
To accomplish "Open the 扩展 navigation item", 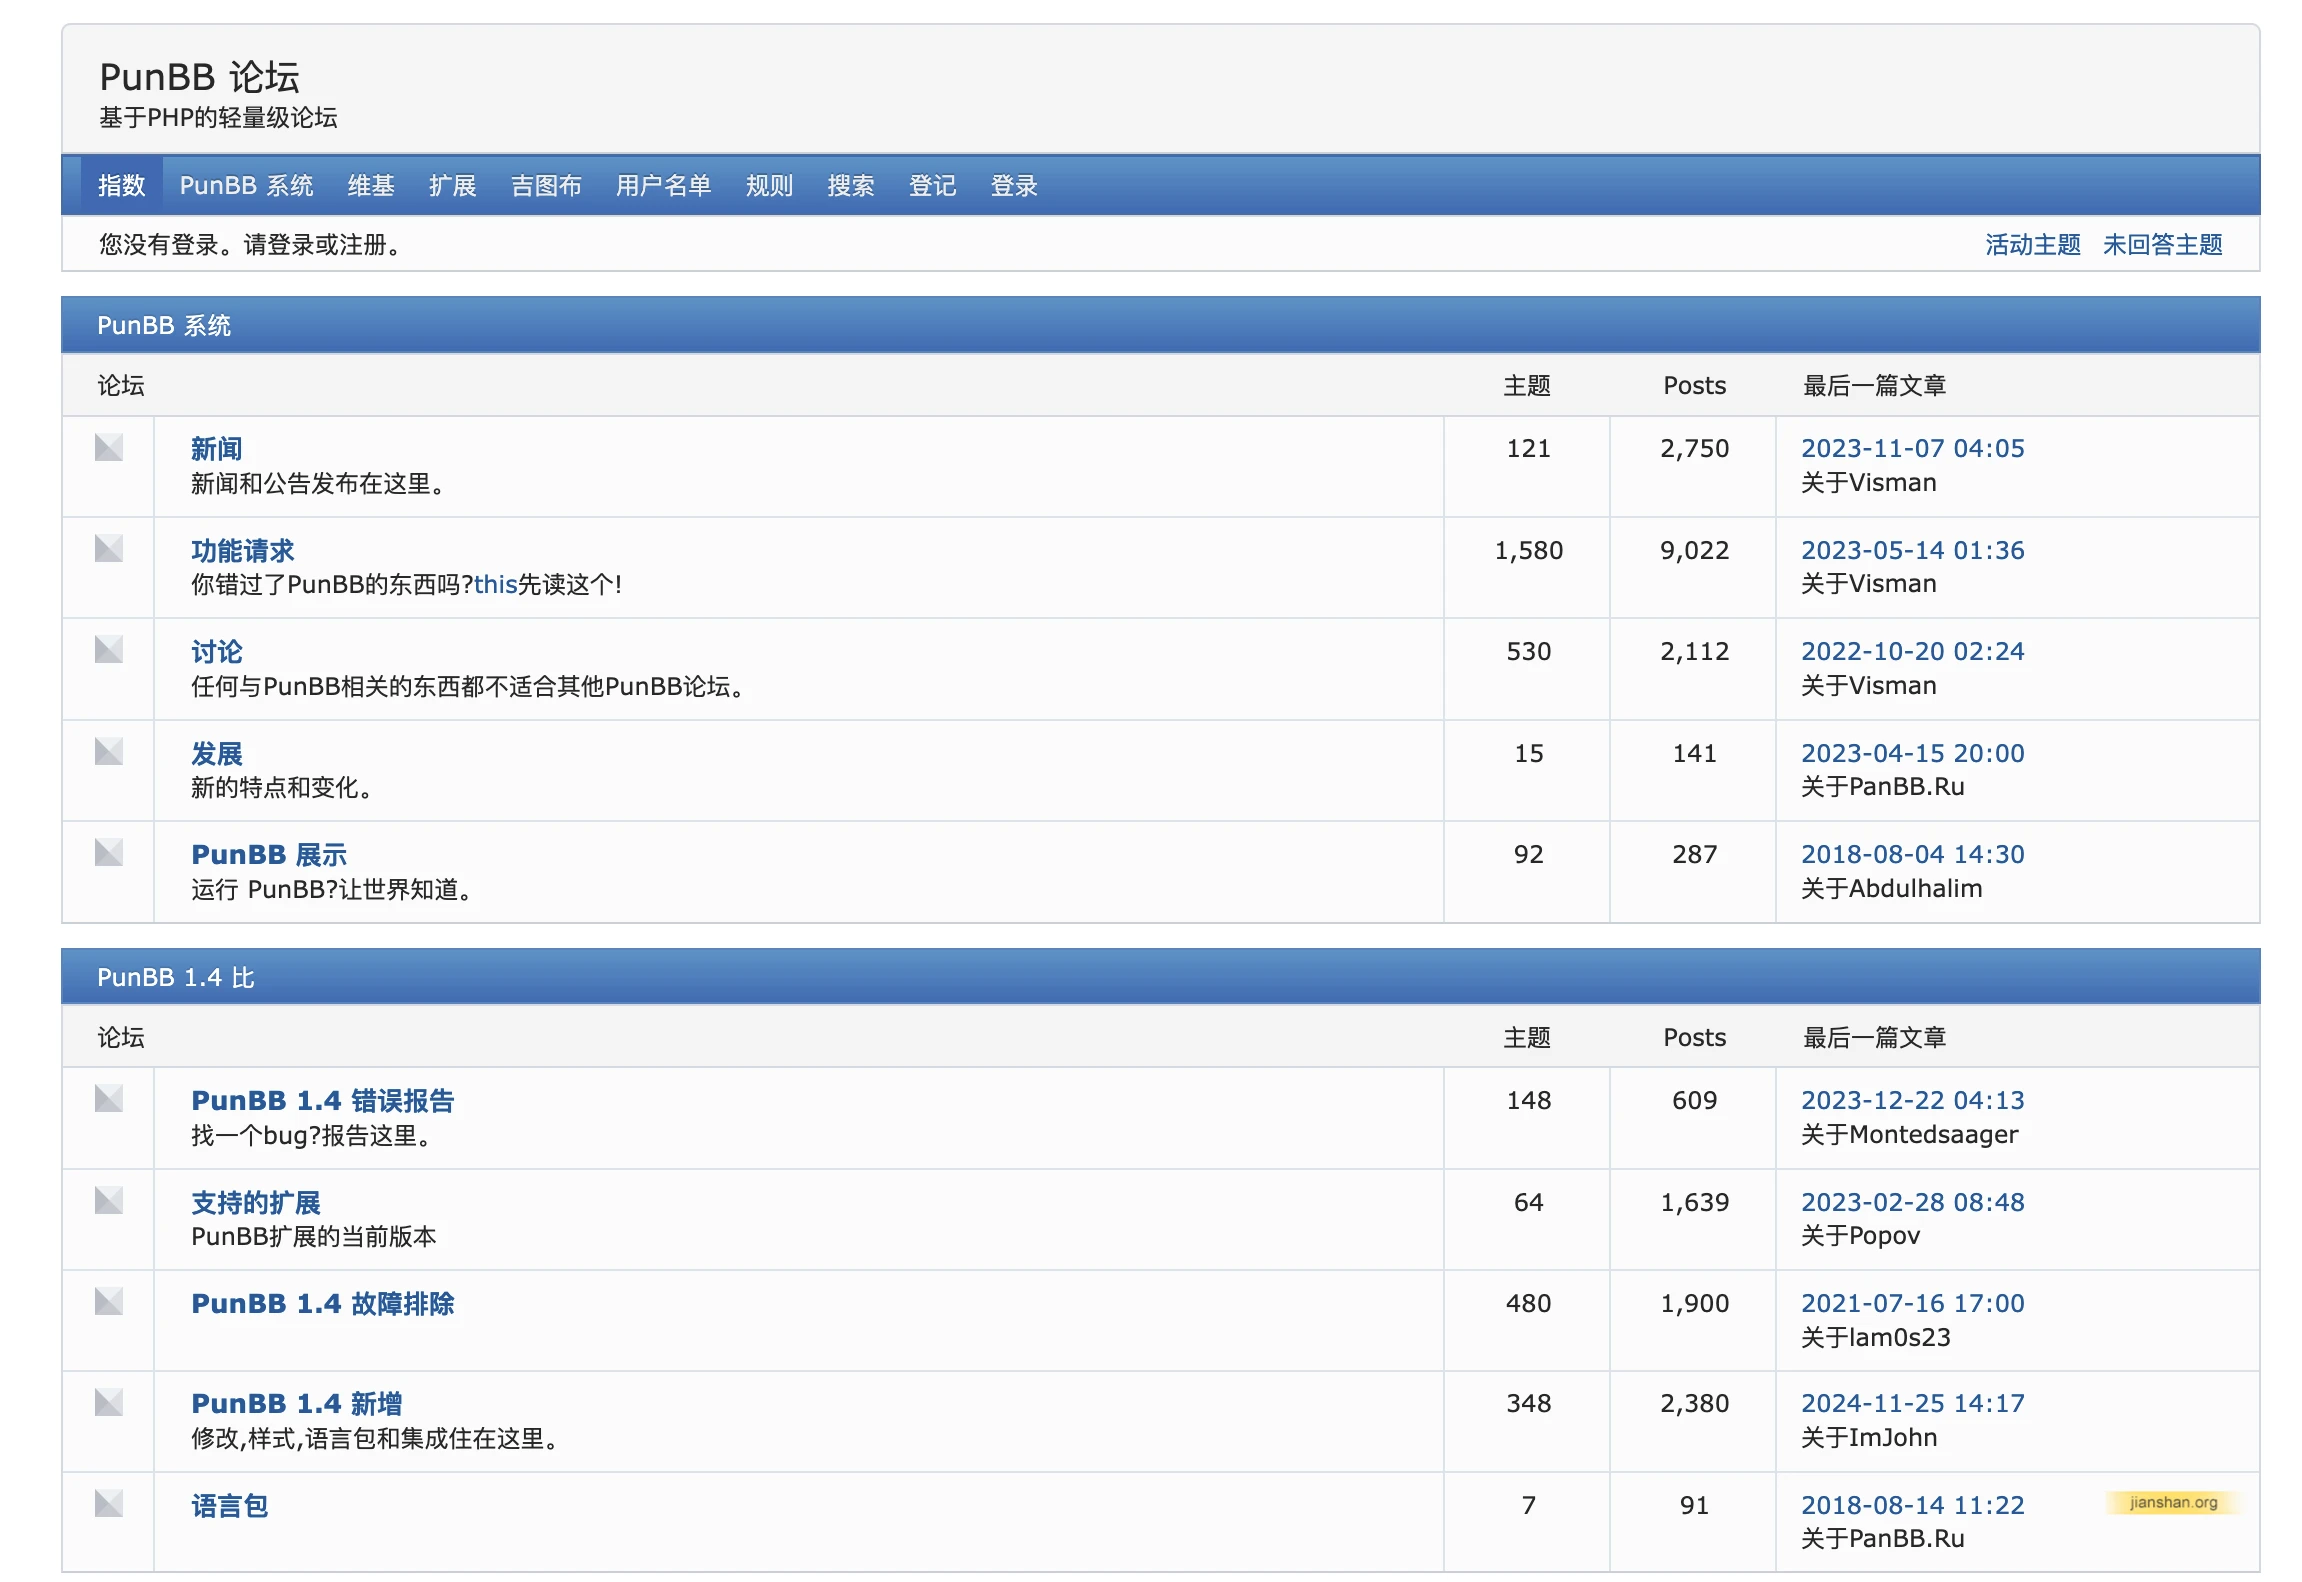I will tap(453, 185).
